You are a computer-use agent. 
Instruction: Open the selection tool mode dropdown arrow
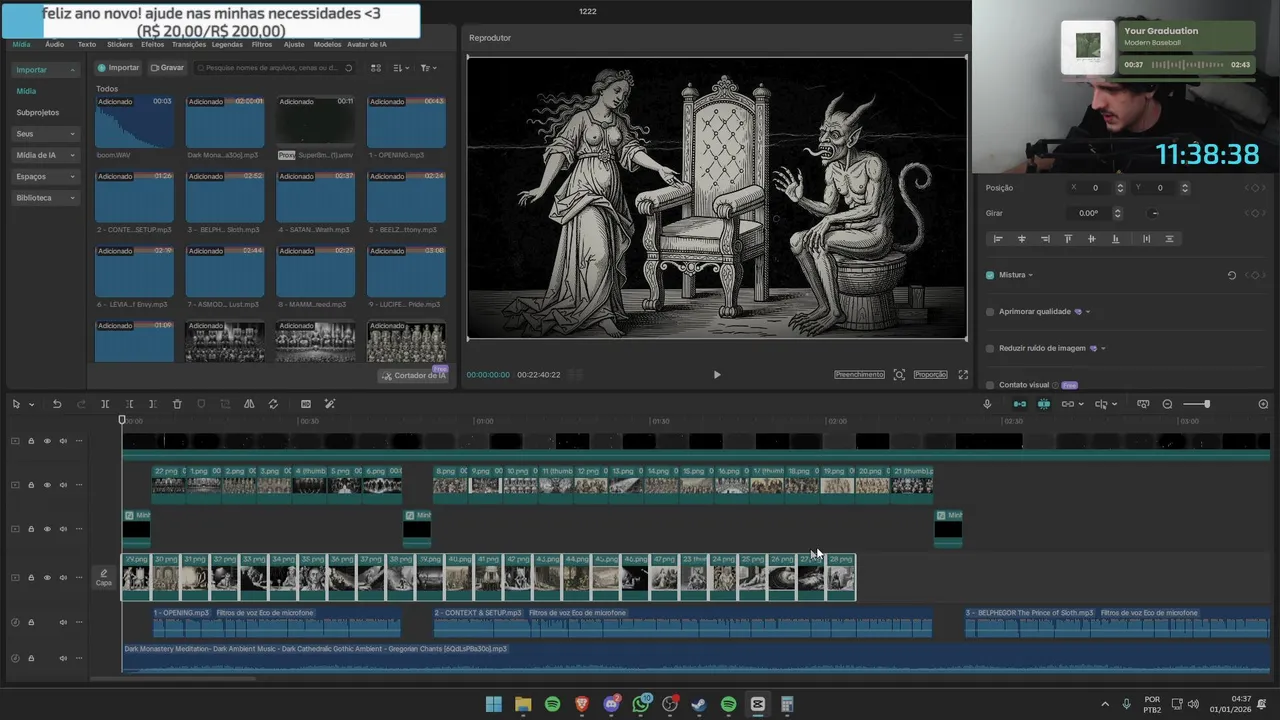click(x=32, y=405)
